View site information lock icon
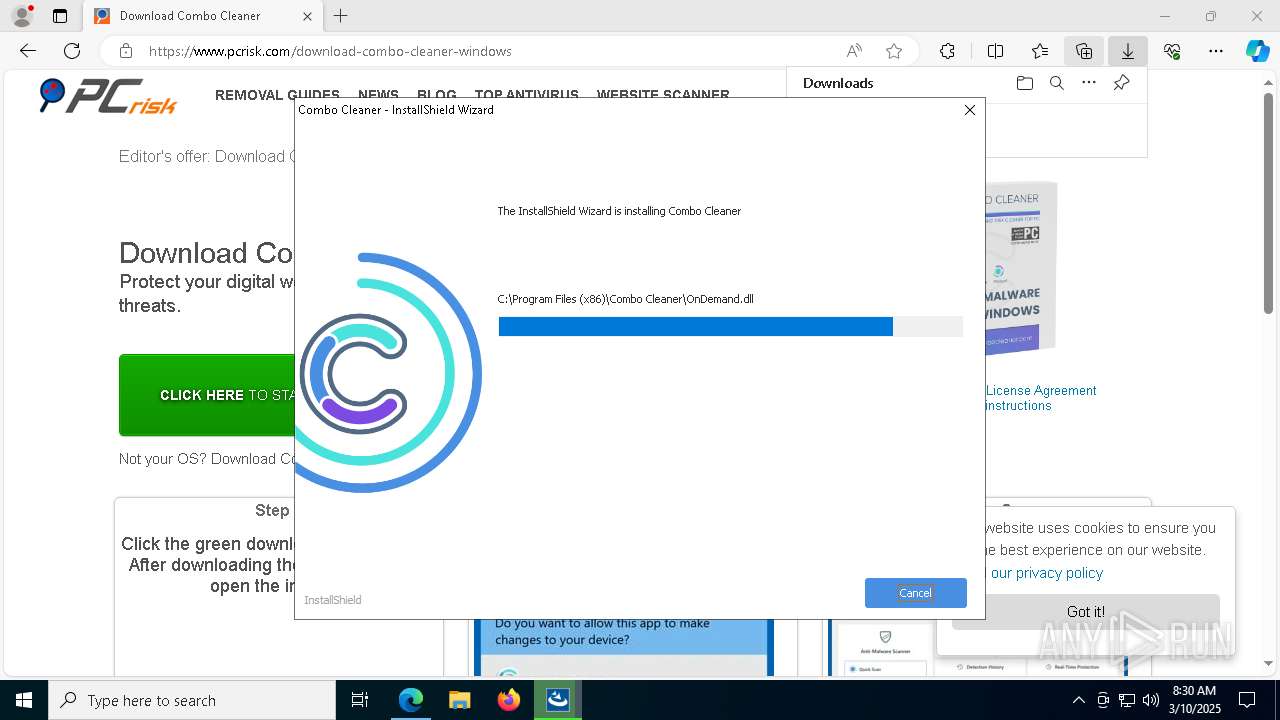This screenshot has width=1280, height=720. click(126, 51)
